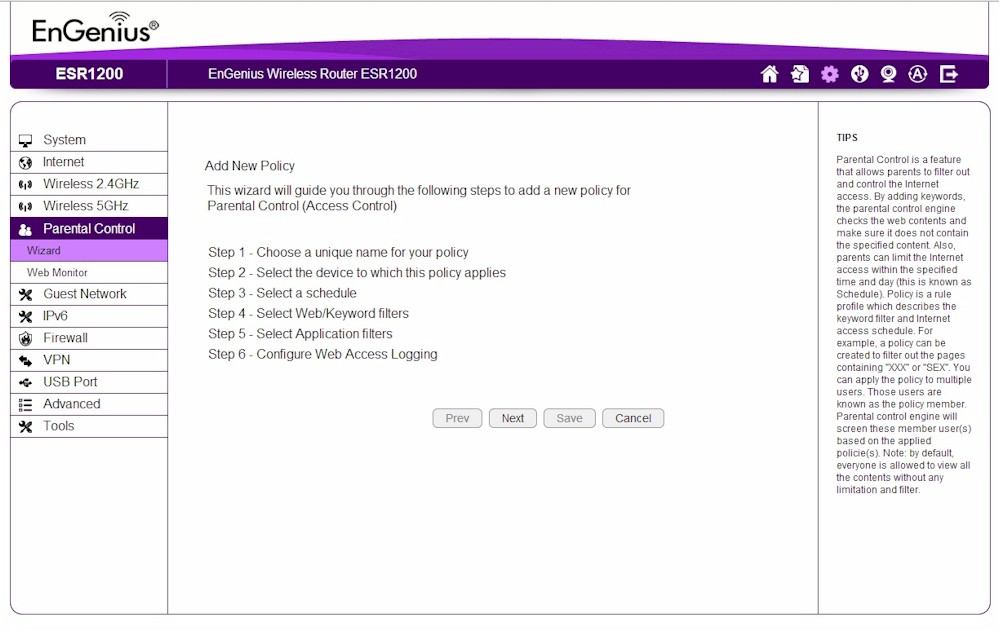Select the Parental Control menu
1000x632 pixels.
pyautogui.click(x=89, y=228)
